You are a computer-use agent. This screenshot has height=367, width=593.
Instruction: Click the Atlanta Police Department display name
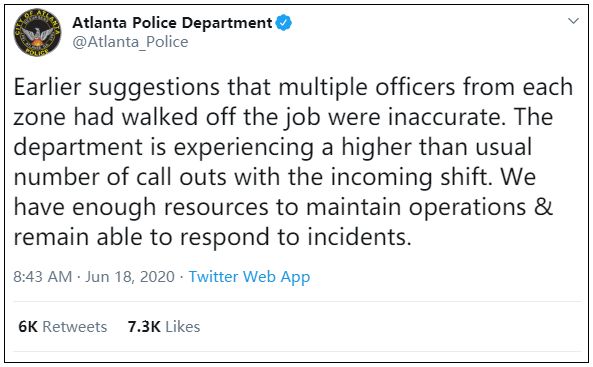click(172, 23)
